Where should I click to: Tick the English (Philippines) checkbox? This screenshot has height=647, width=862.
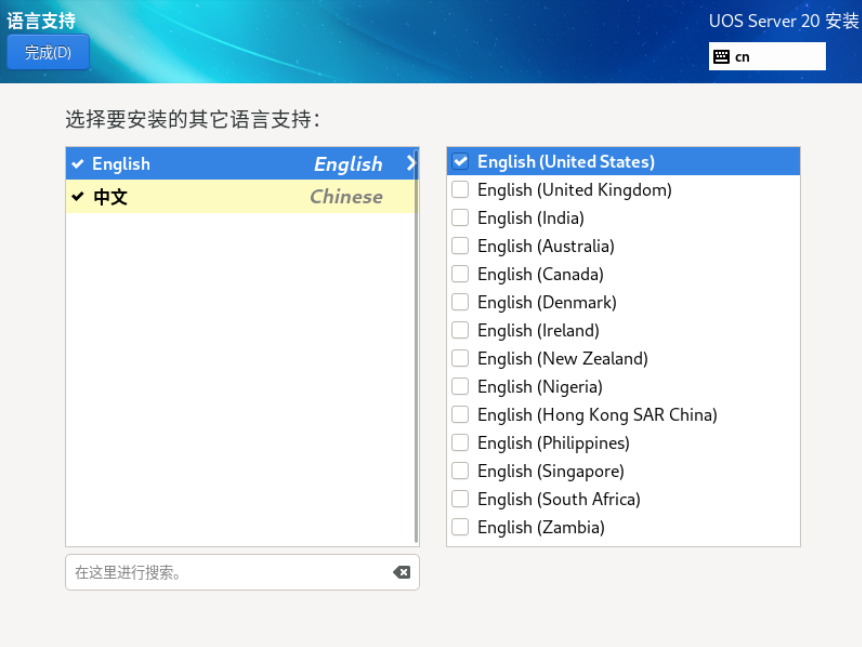(460, 443)
